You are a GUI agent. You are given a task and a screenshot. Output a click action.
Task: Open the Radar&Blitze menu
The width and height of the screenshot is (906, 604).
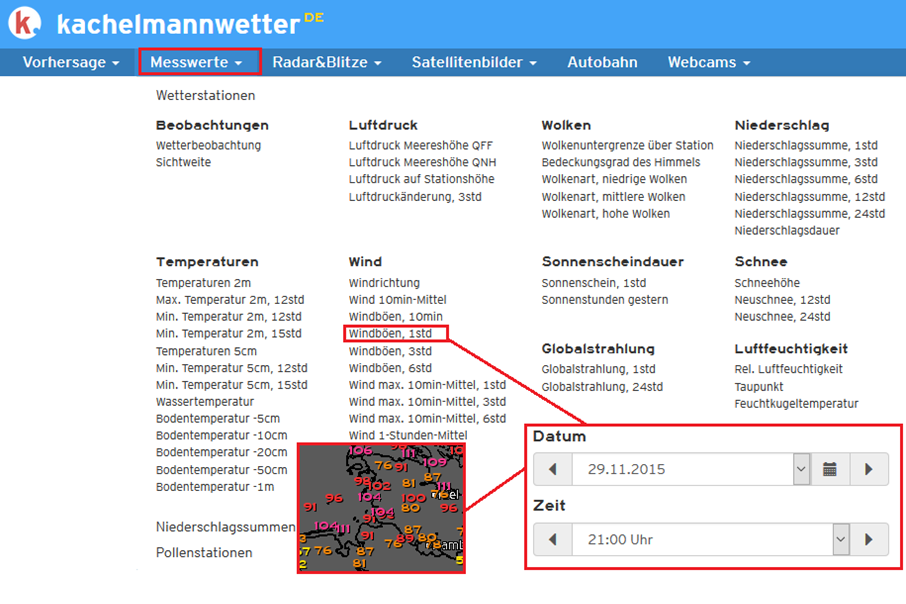click(327, 62)
